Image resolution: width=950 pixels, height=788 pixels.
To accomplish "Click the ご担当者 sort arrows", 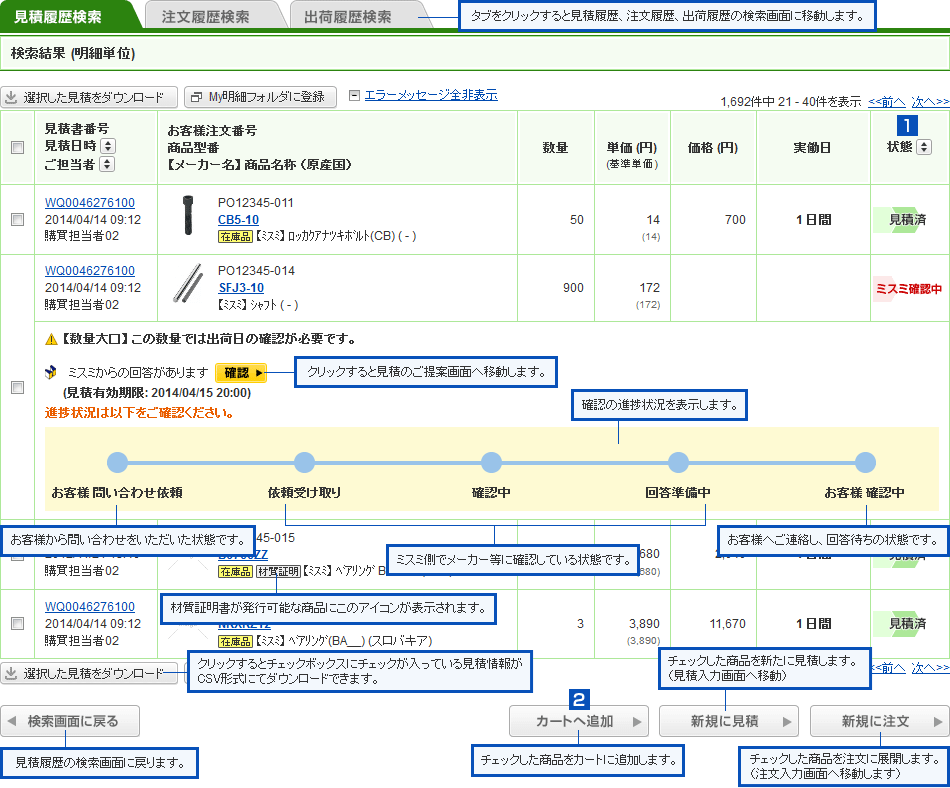I will click(x=107, y=165).
